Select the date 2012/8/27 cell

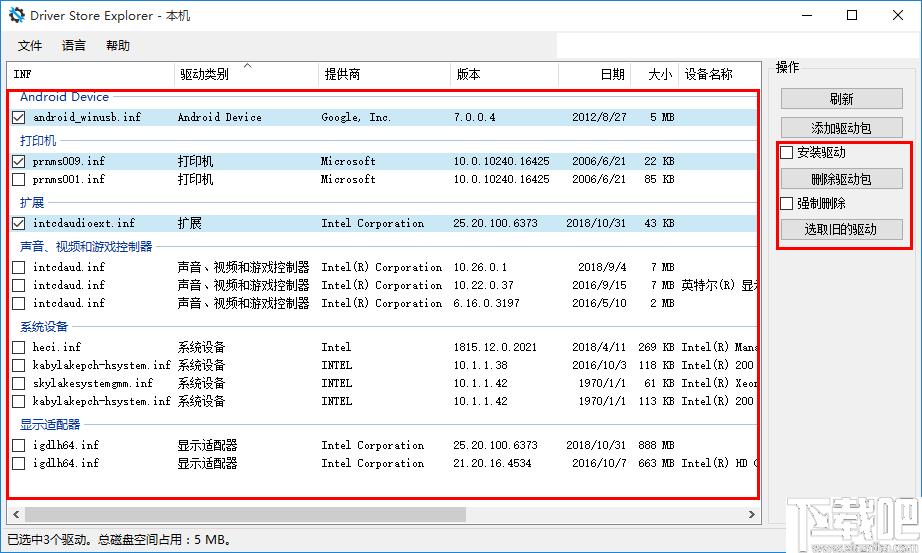(x=599, y=118)
